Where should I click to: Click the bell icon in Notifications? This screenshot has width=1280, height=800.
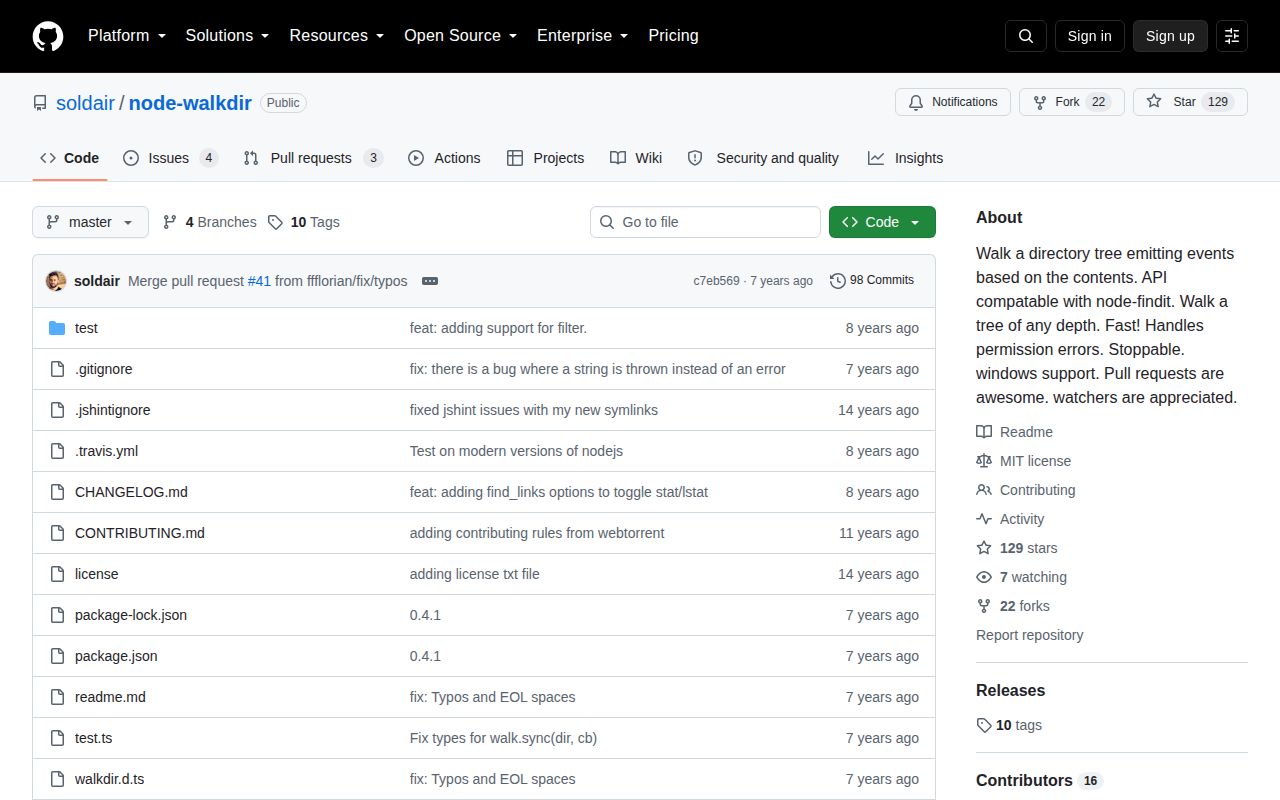pyautogui.click(x=916, y=102)
